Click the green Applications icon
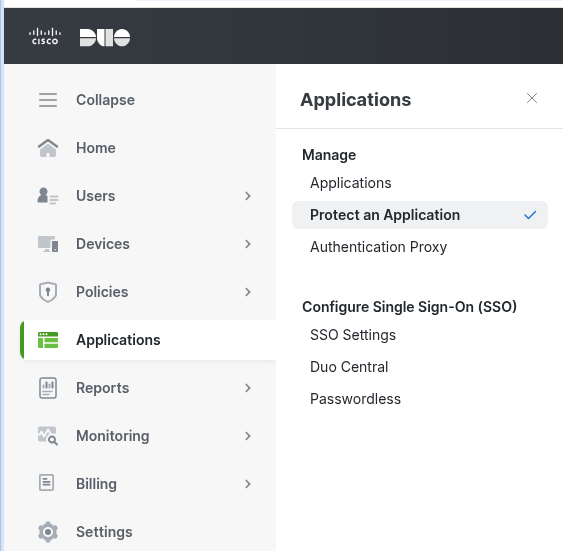563x551 pixels. click(x=48, y=340)
